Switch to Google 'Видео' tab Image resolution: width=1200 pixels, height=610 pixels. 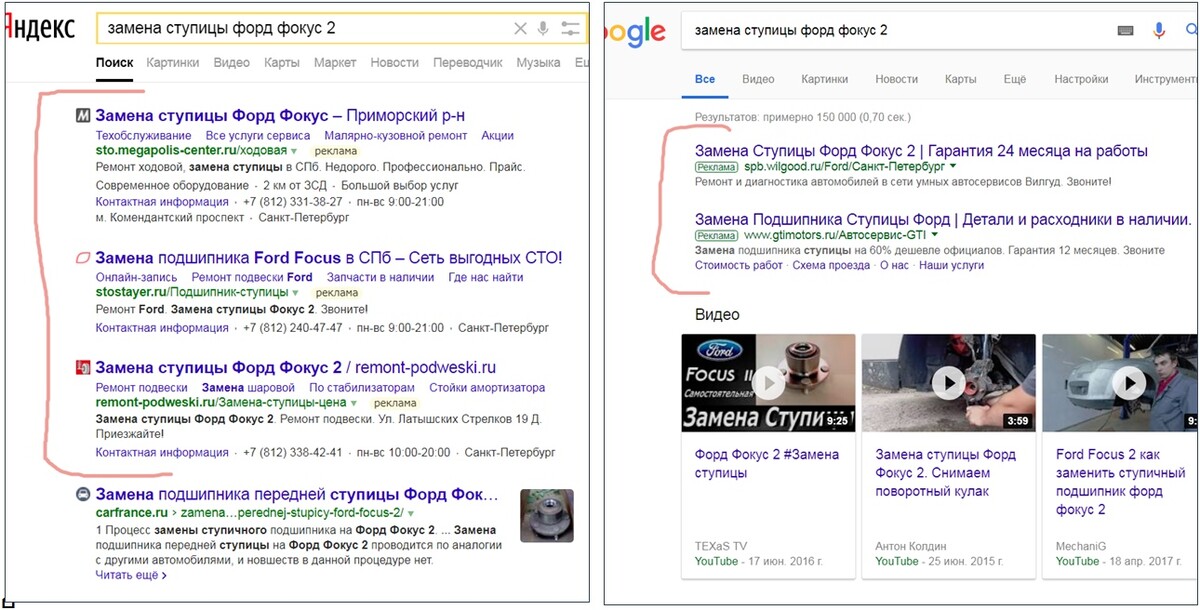pyautogui.click(x=758, y=79)
